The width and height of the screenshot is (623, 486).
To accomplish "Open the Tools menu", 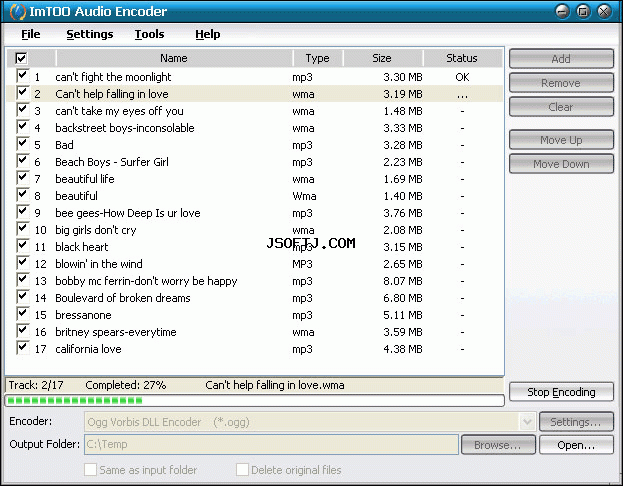I will coord(149,34).
